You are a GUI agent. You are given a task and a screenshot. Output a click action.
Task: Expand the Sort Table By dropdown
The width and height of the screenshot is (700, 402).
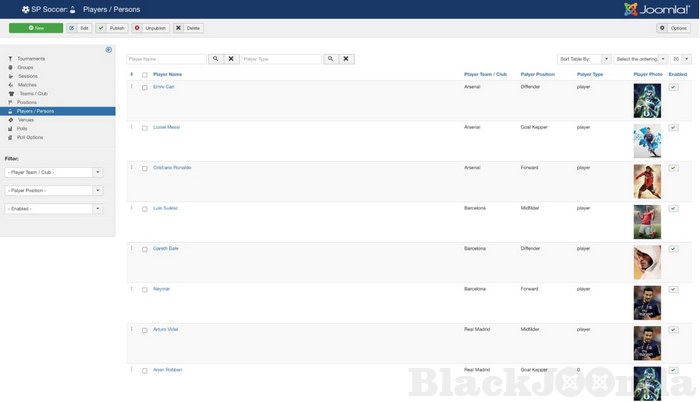(x=584, y=59)
